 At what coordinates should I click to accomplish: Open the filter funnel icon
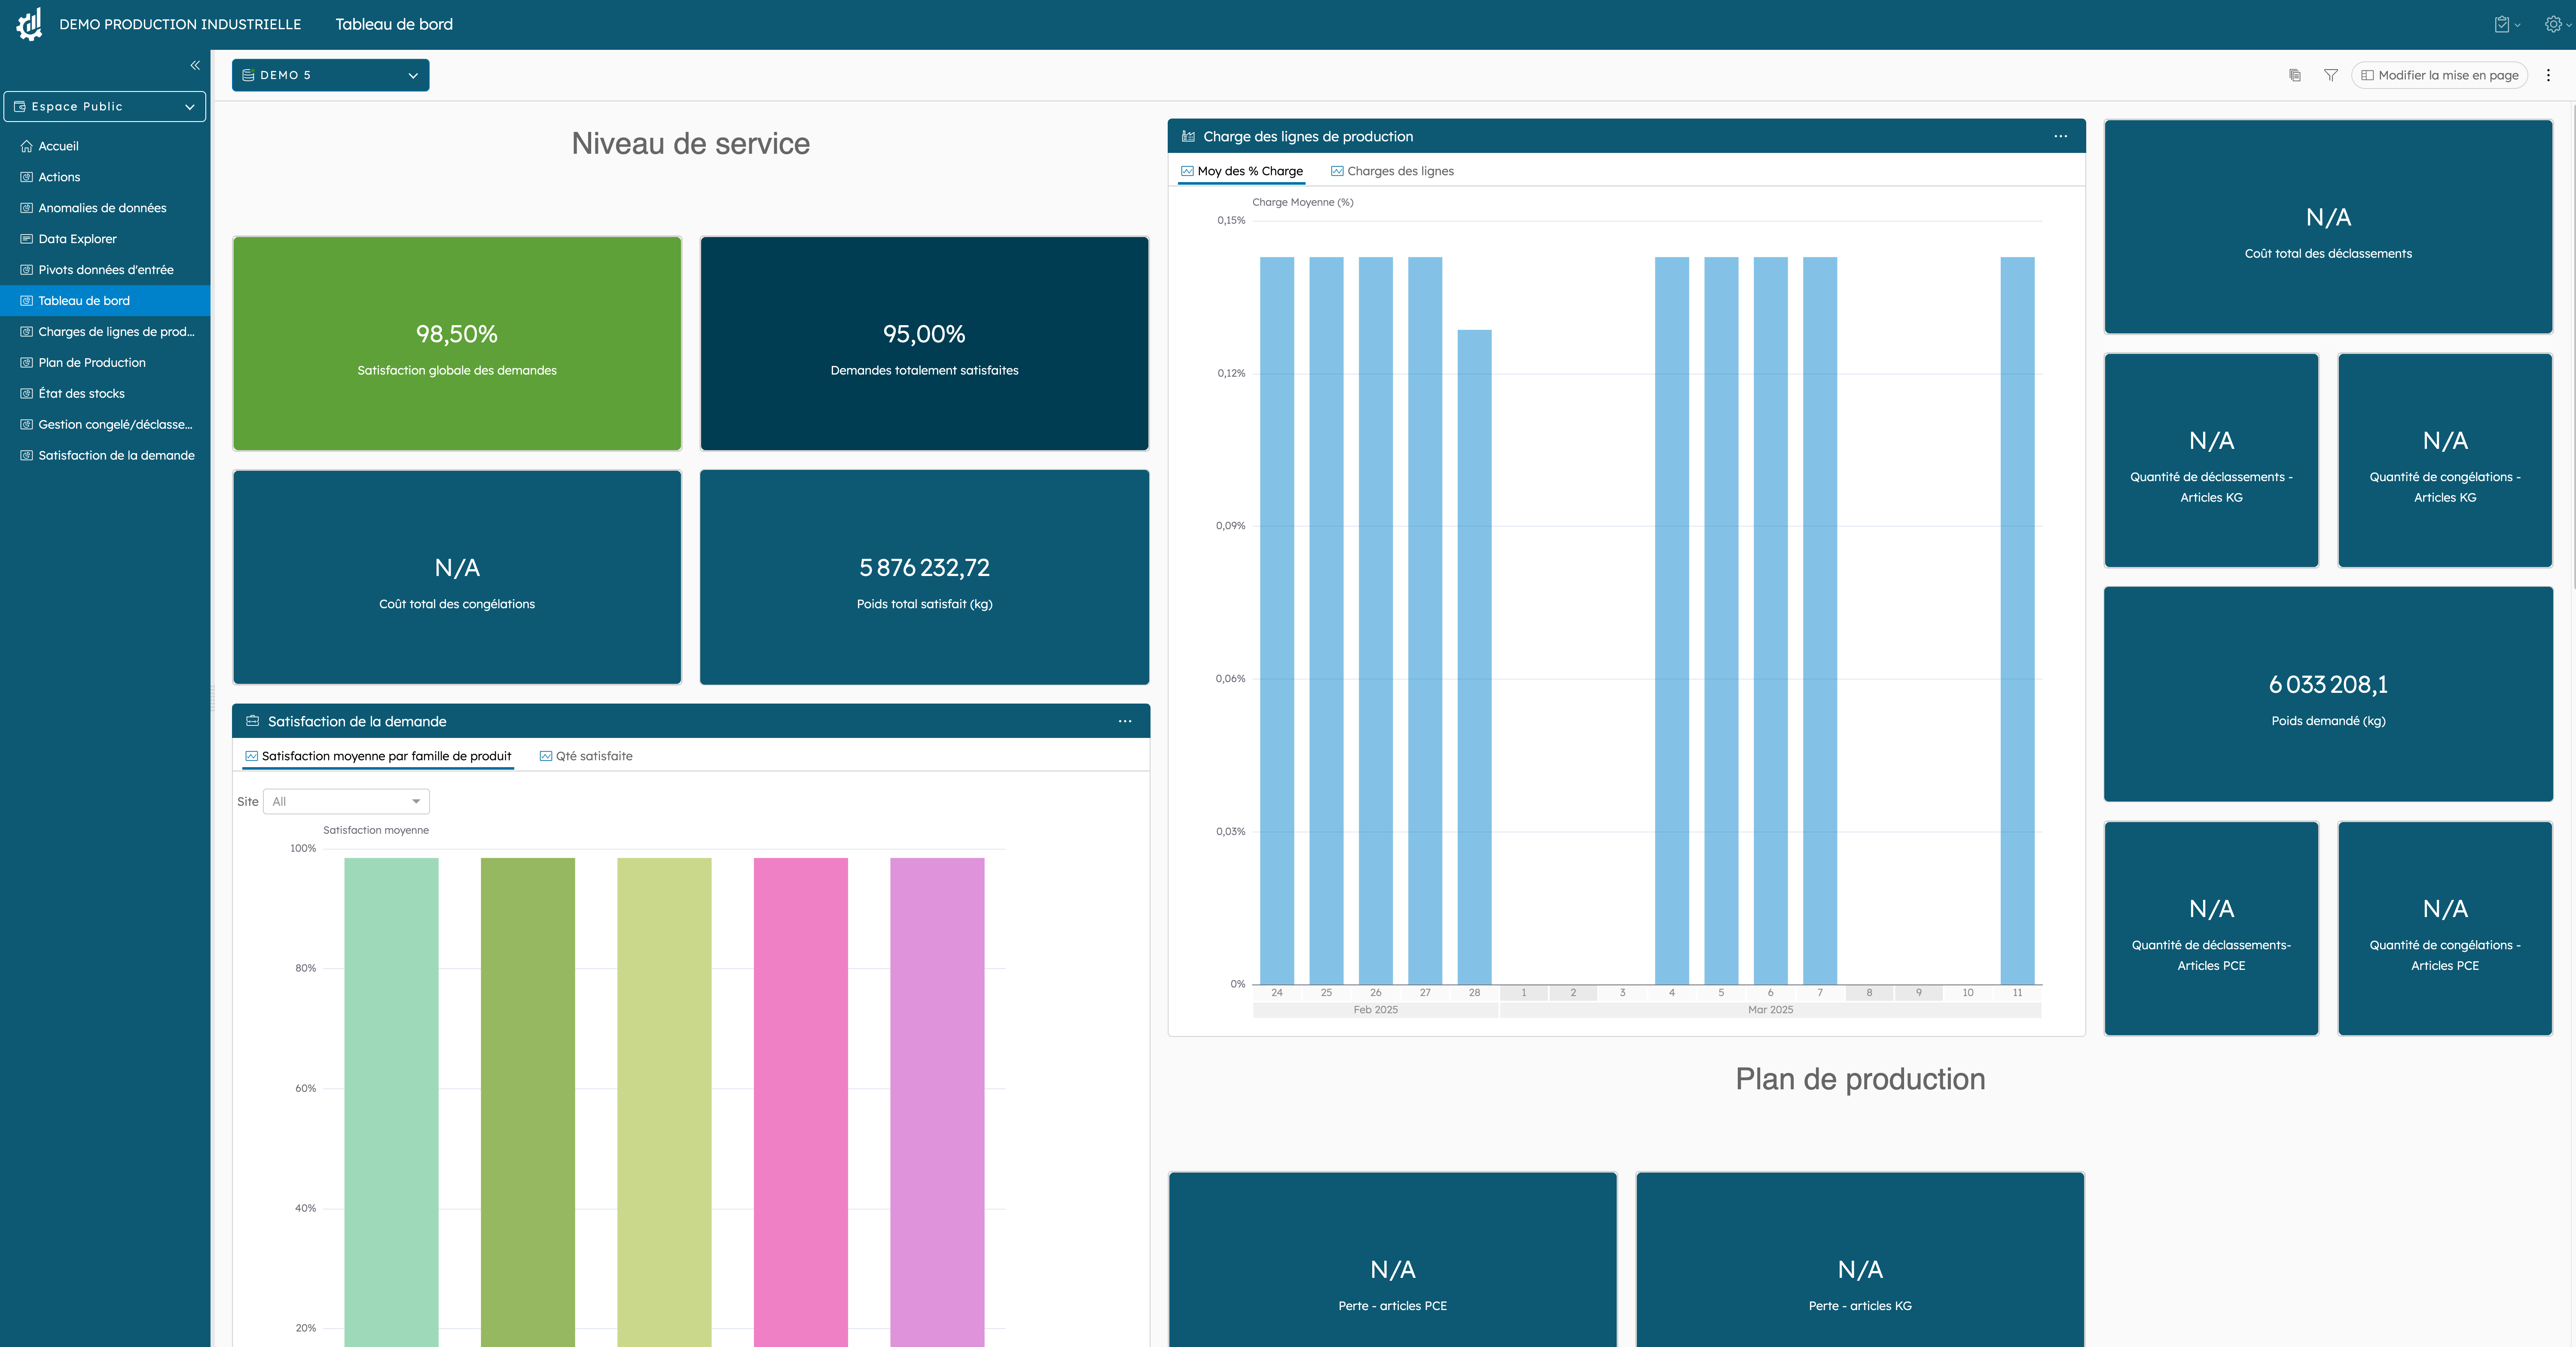point(2331,75)
